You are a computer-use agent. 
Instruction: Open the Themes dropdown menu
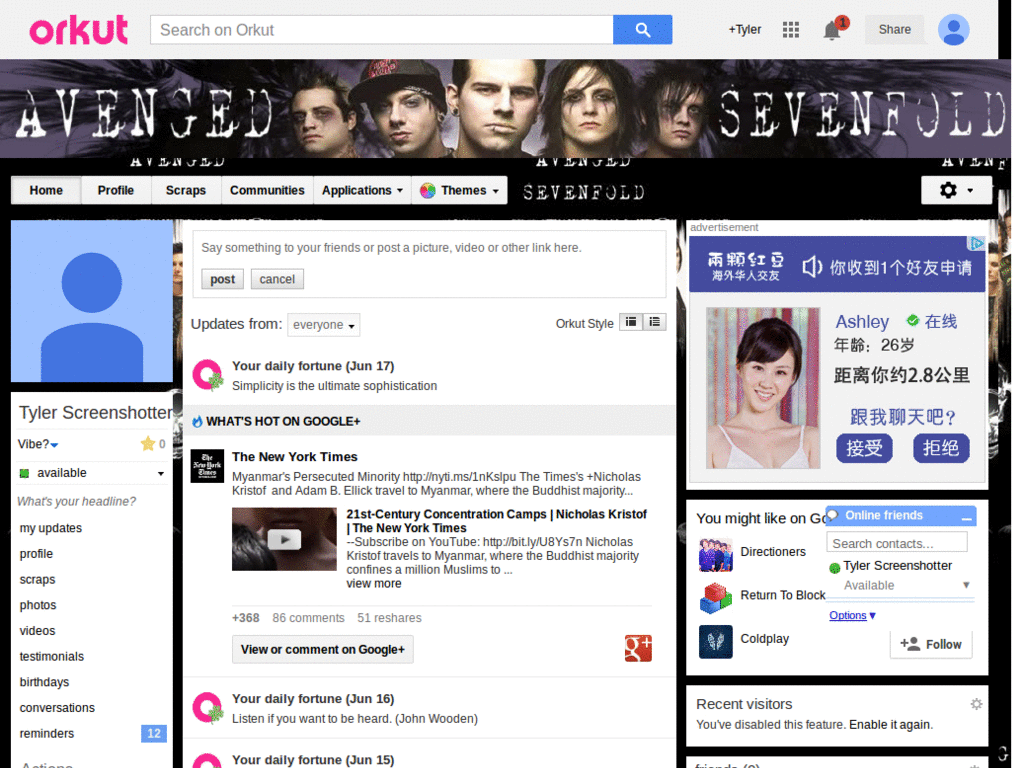460,190
